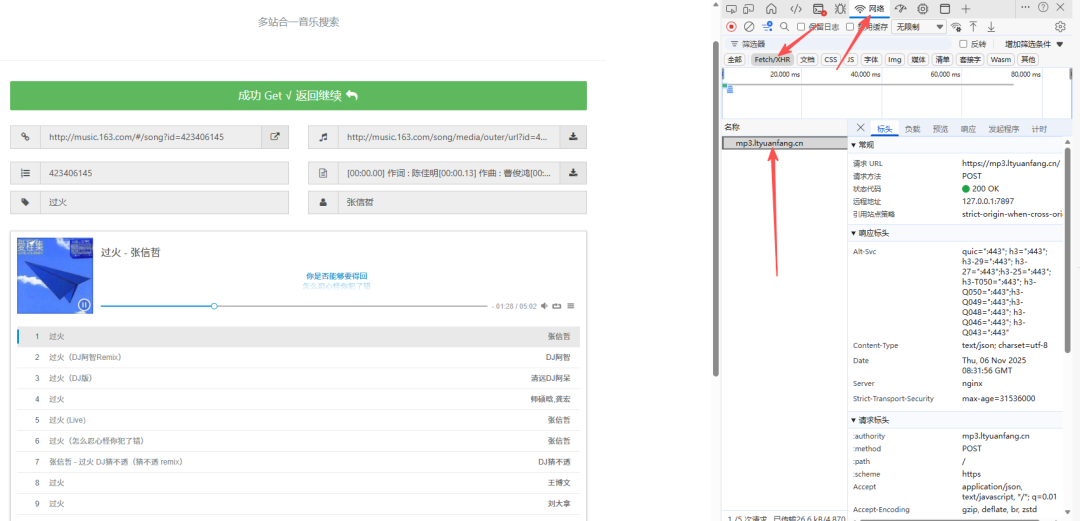Import HAR file with up arrow
The image size is (1080, 521).
coord(973,27)
